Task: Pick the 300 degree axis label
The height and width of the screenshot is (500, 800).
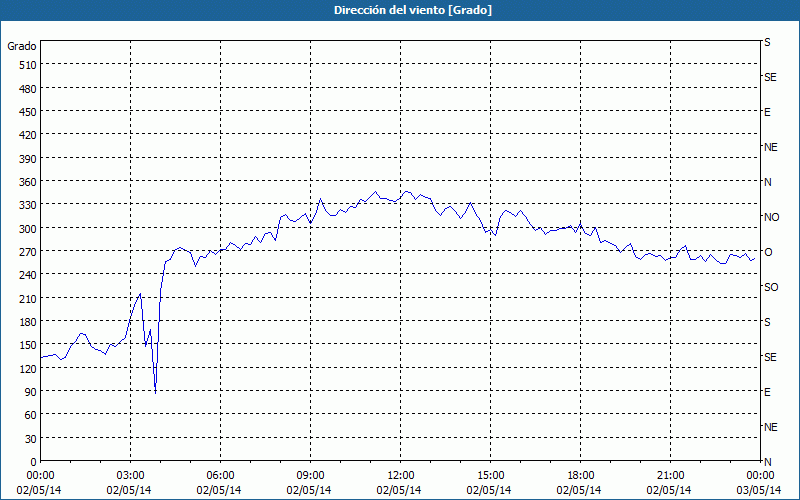Action: pyautogui.click(x=29, y=229)
